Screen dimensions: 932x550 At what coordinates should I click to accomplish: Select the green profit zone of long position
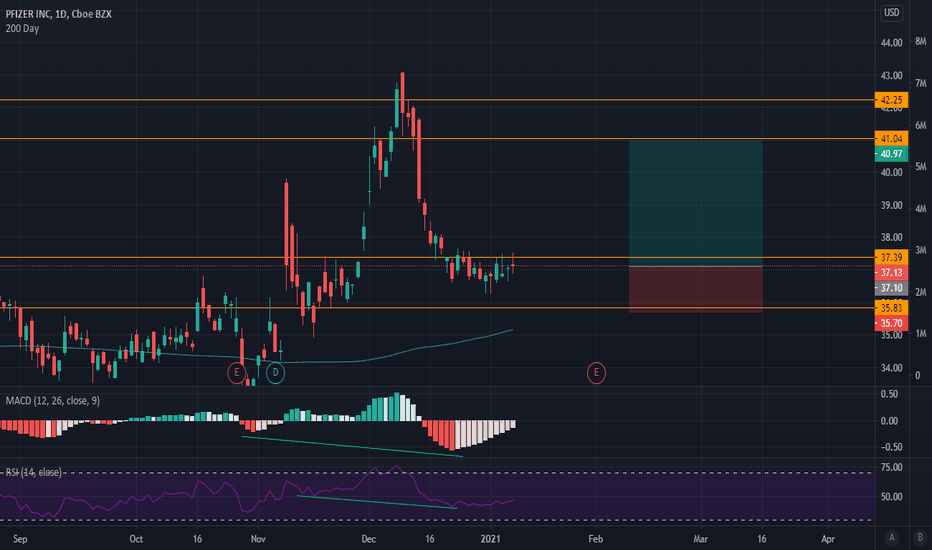[x=695, y=203]
